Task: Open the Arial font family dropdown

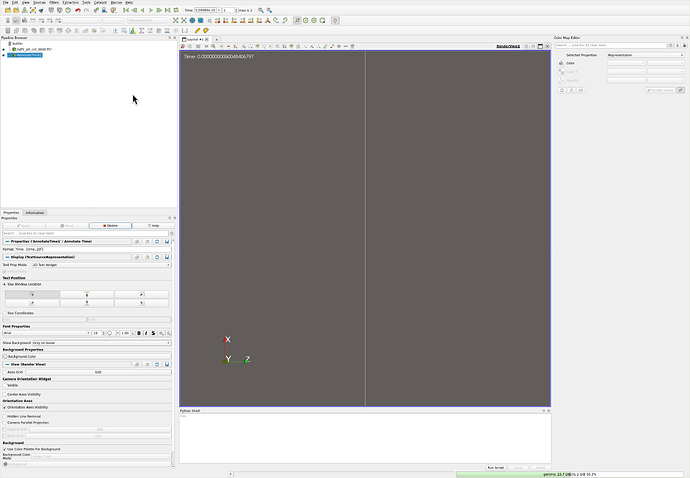Action: [x=47, y=333]
